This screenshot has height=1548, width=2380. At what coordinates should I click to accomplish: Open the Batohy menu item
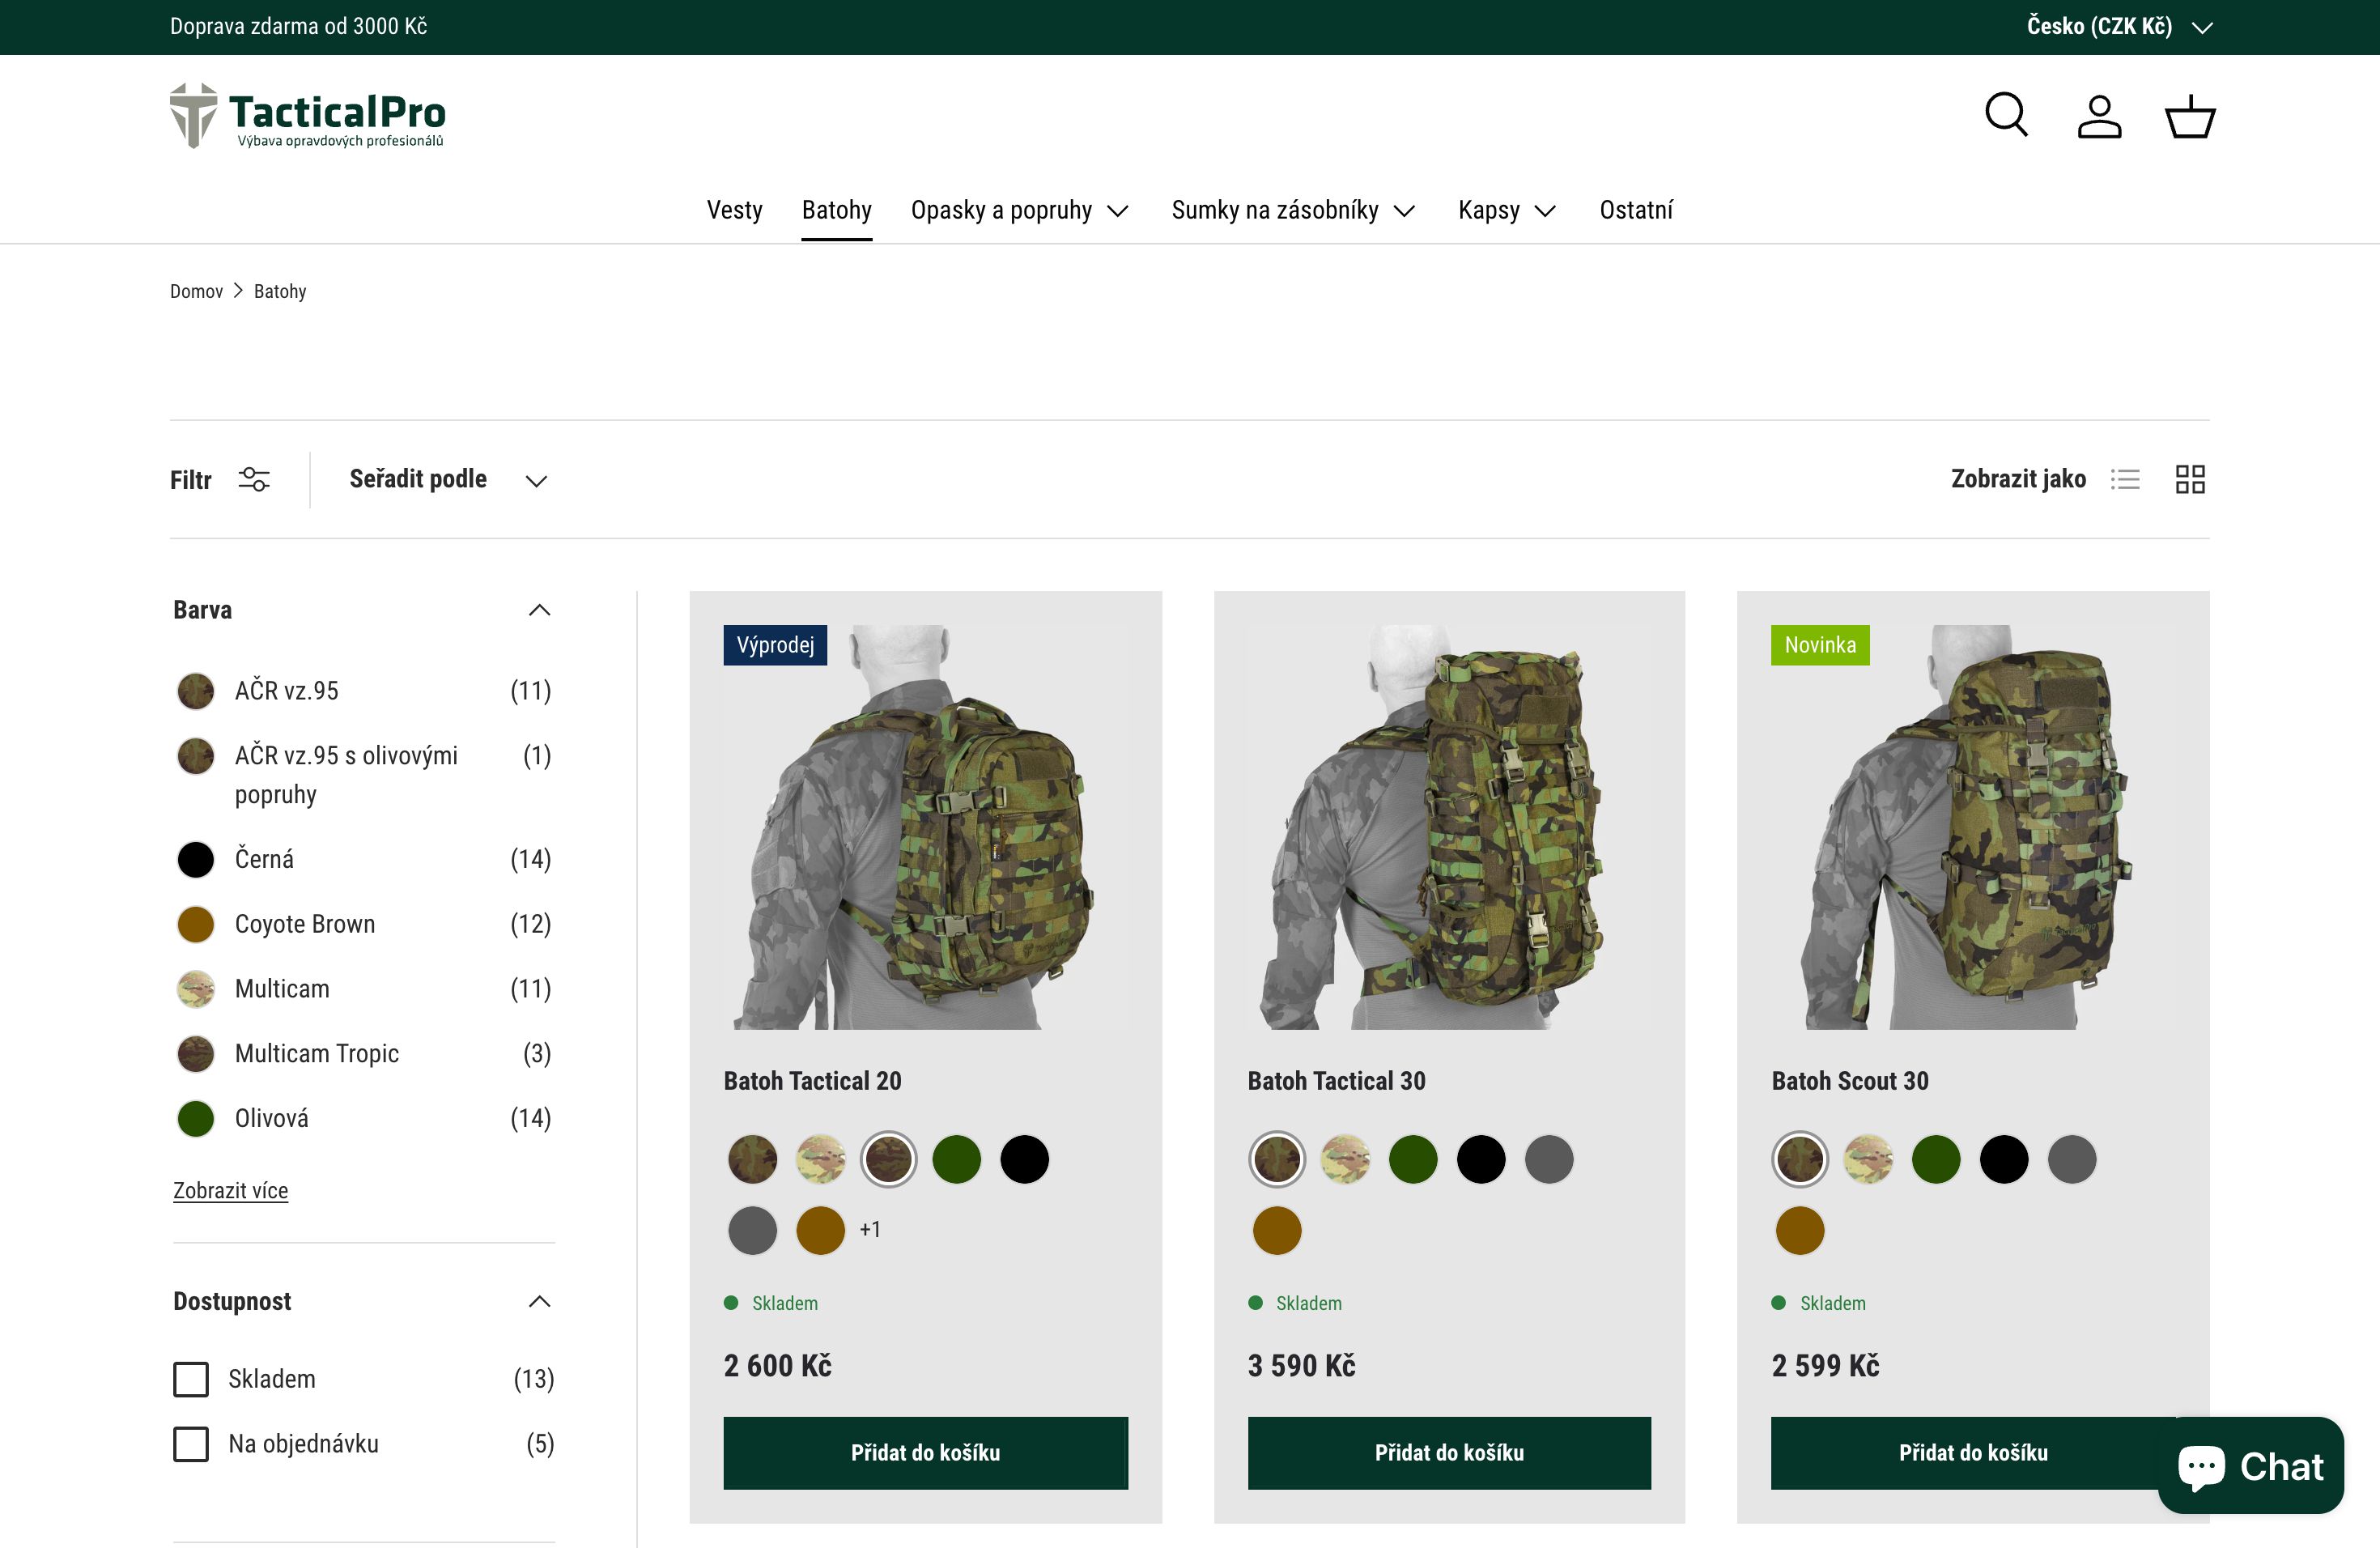tap(836, 210)
